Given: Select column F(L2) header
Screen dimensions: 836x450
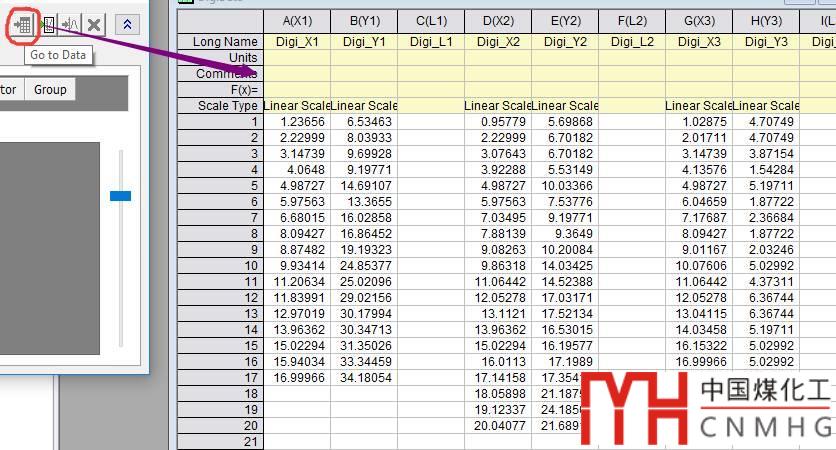Looking at the screenshot, I should click(632, 21).
